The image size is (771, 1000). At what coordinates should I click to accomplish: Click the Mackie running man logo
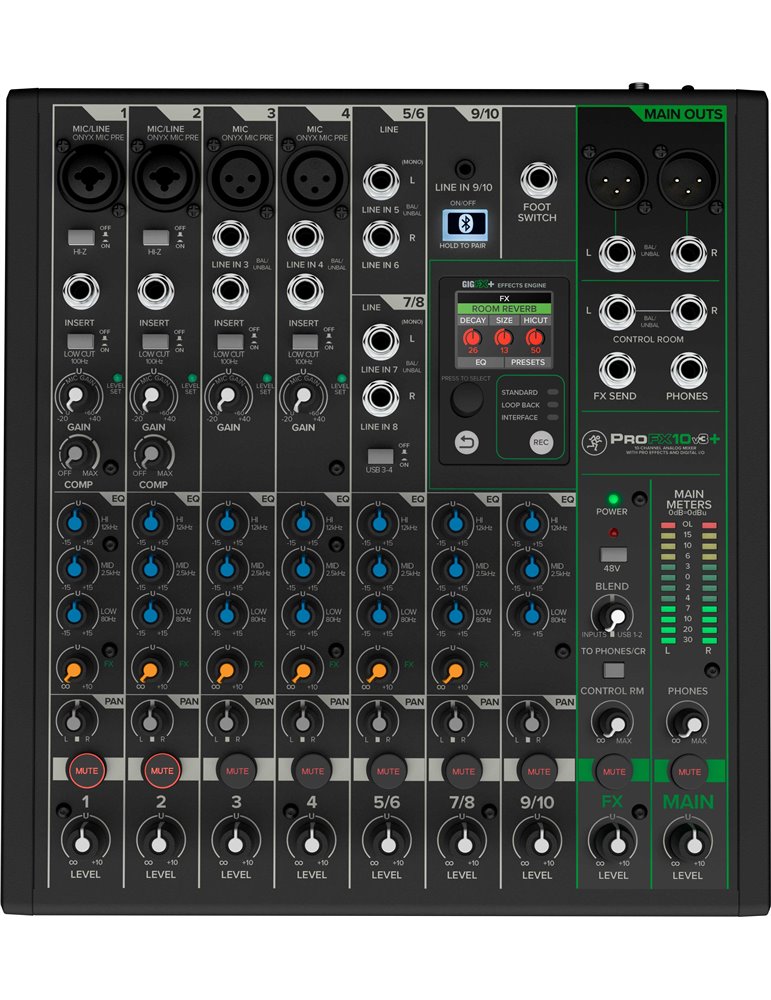594,441
